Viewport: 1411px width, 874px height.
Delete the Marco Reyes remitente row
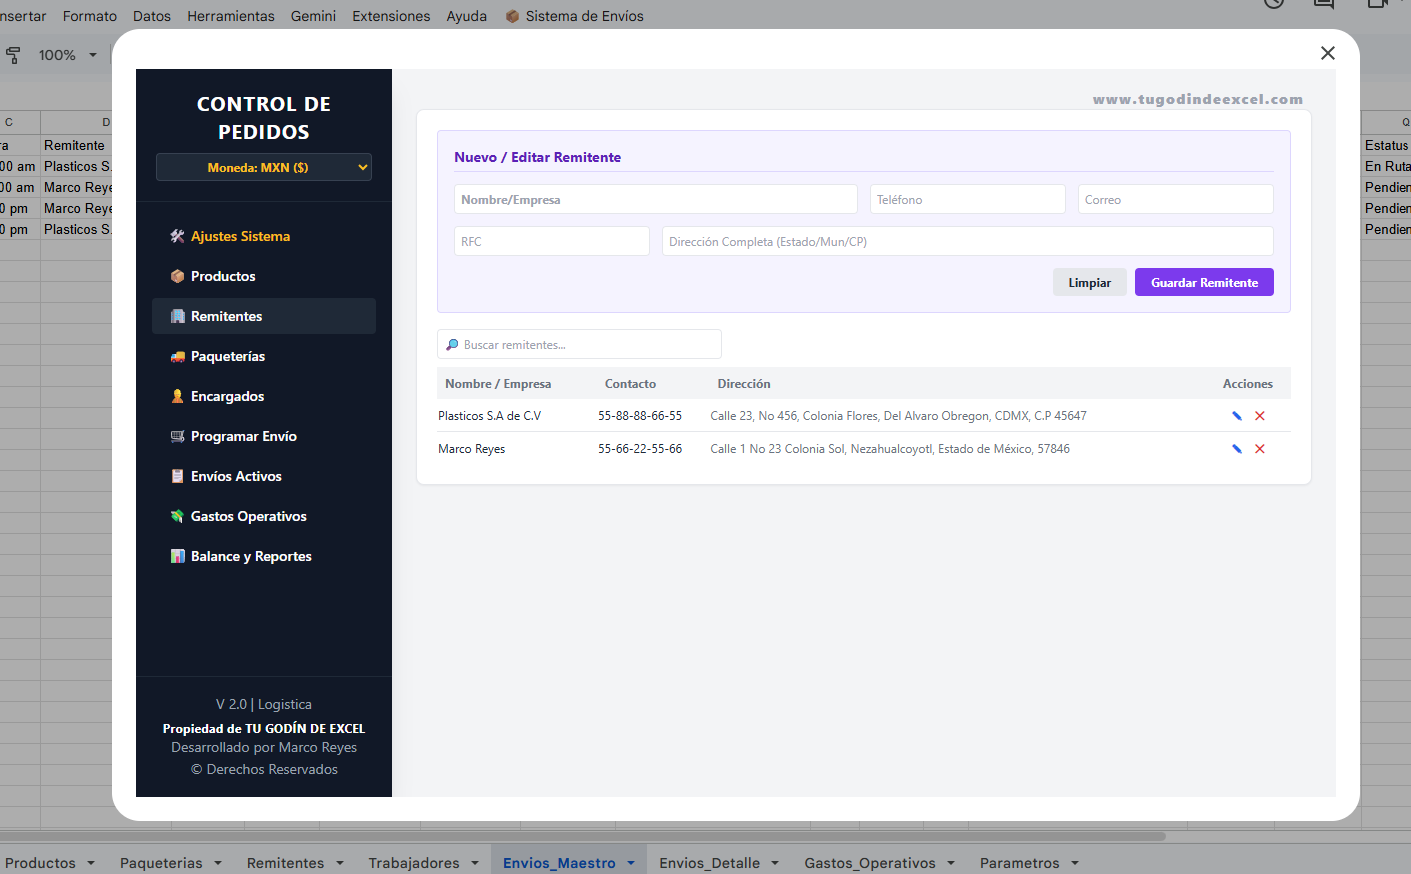pyautogui.click(x=1260, y=449)
